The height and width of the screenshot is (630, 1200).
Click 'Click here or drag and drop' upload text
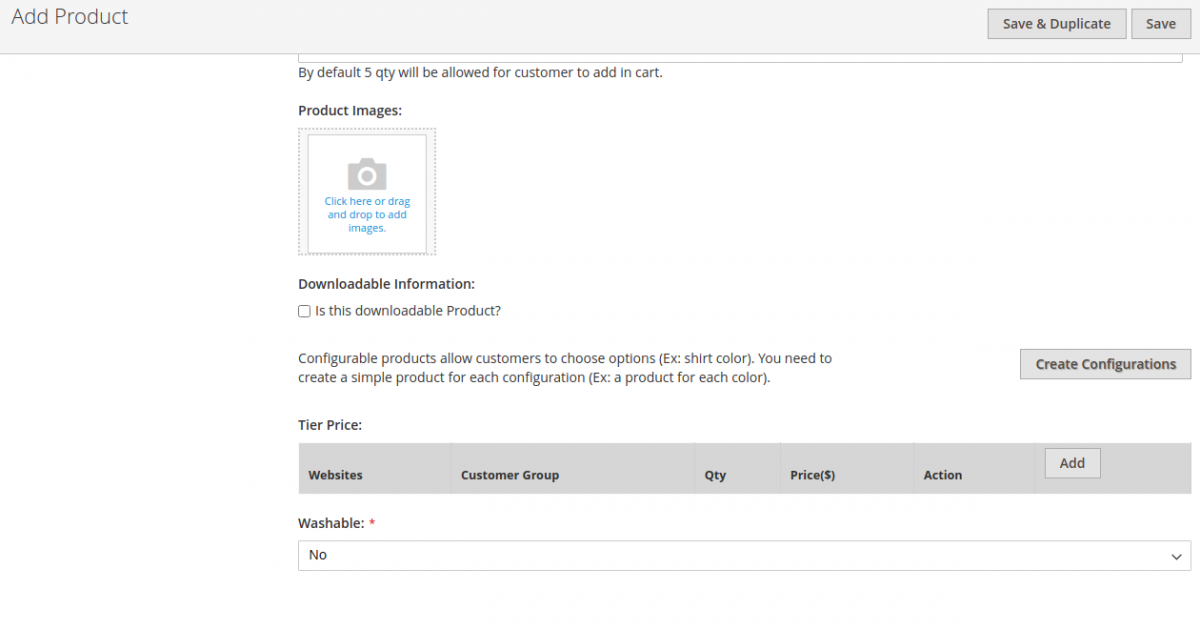[x=367, y=215]
